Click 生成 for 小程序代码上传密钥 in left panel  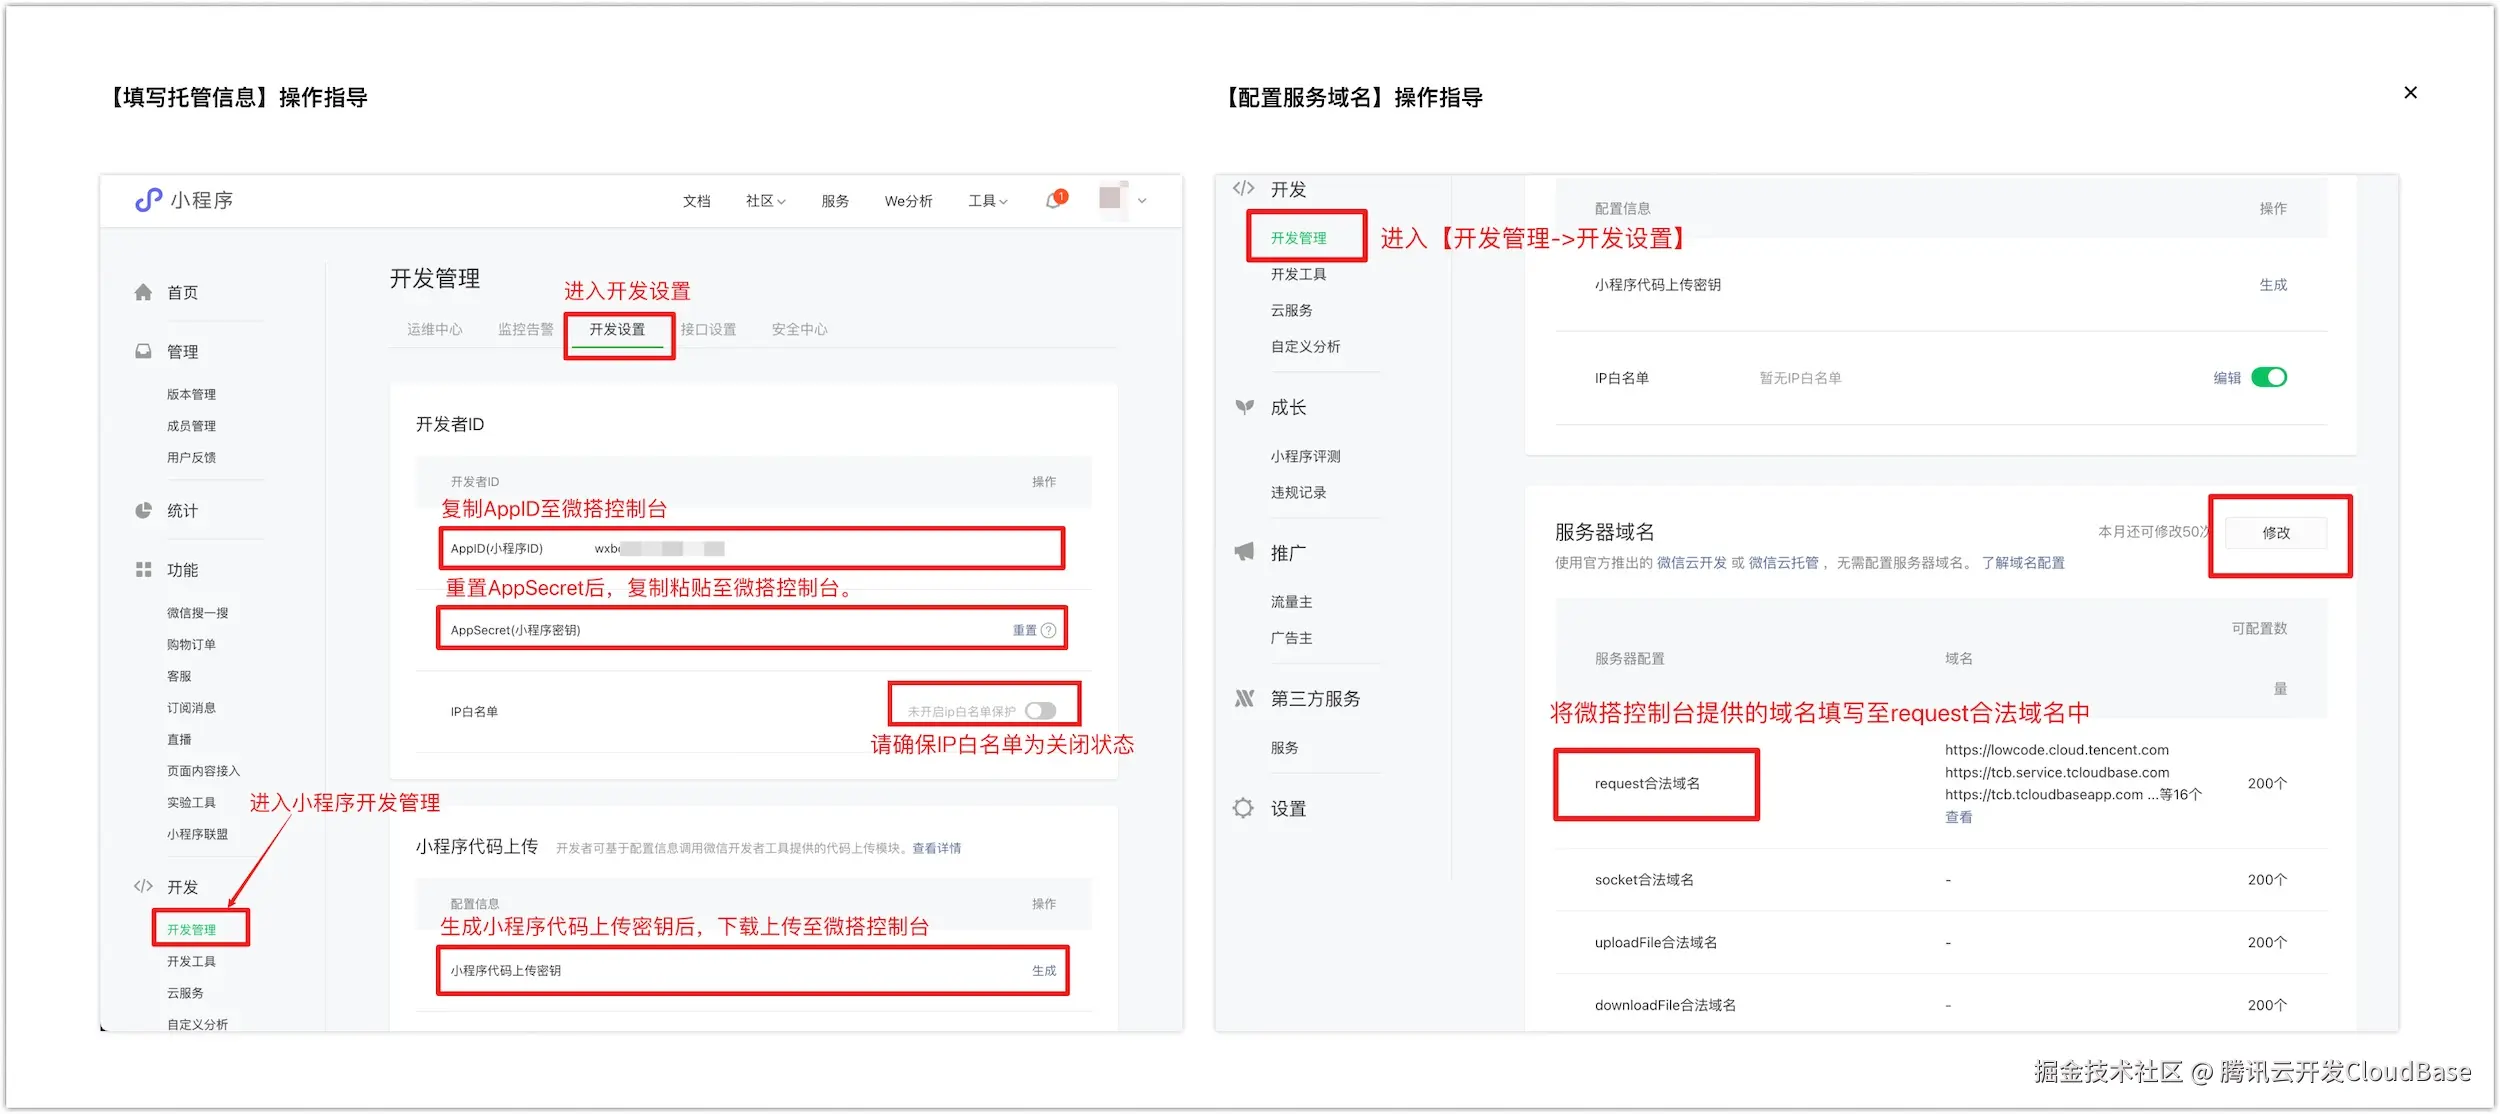(x=1043, y=970)
